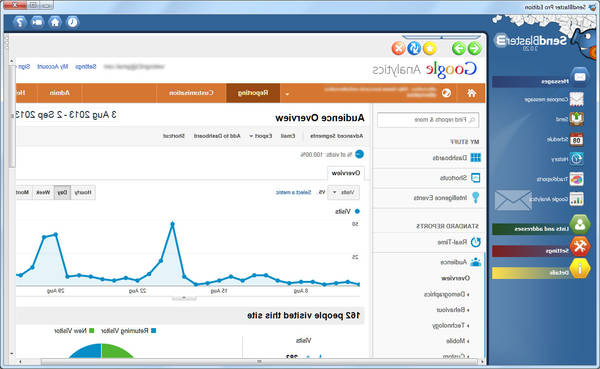Screen dimensions: 600x369
Task: Refresh the page with blue arrows icon
Action: click(x=414, y=49)
